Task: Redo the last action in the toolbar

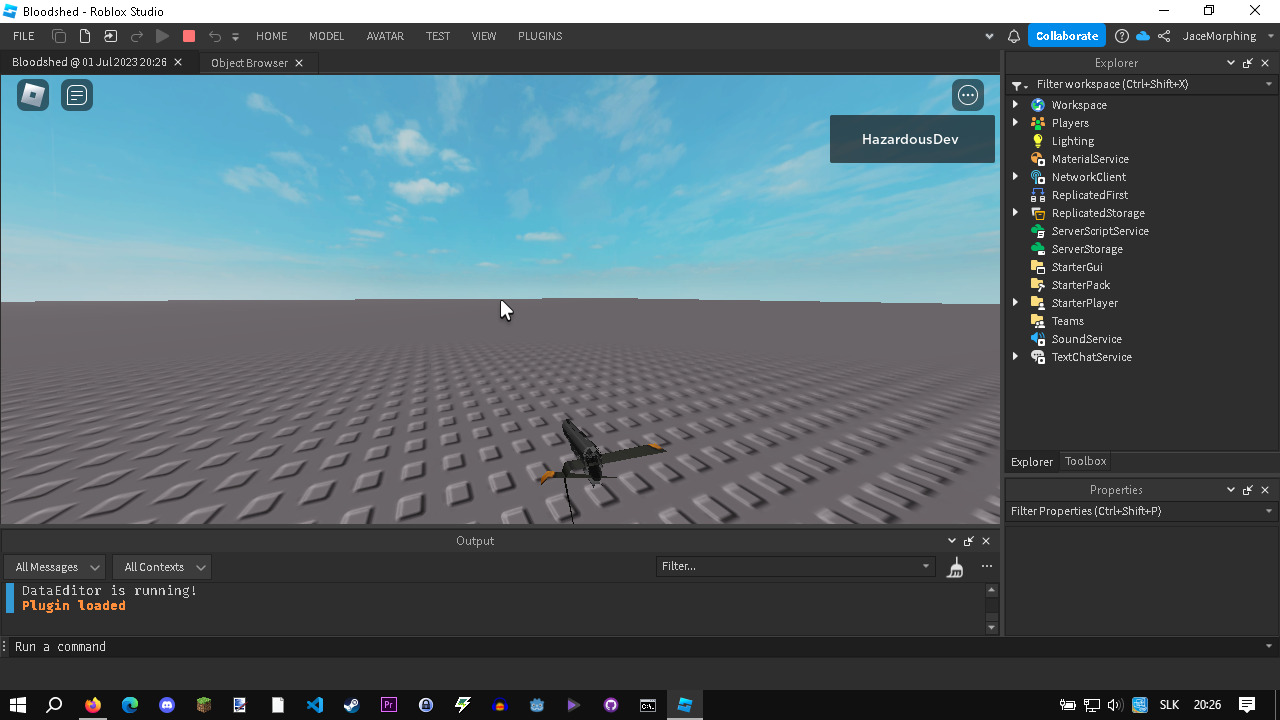Action: click(137, 36)
